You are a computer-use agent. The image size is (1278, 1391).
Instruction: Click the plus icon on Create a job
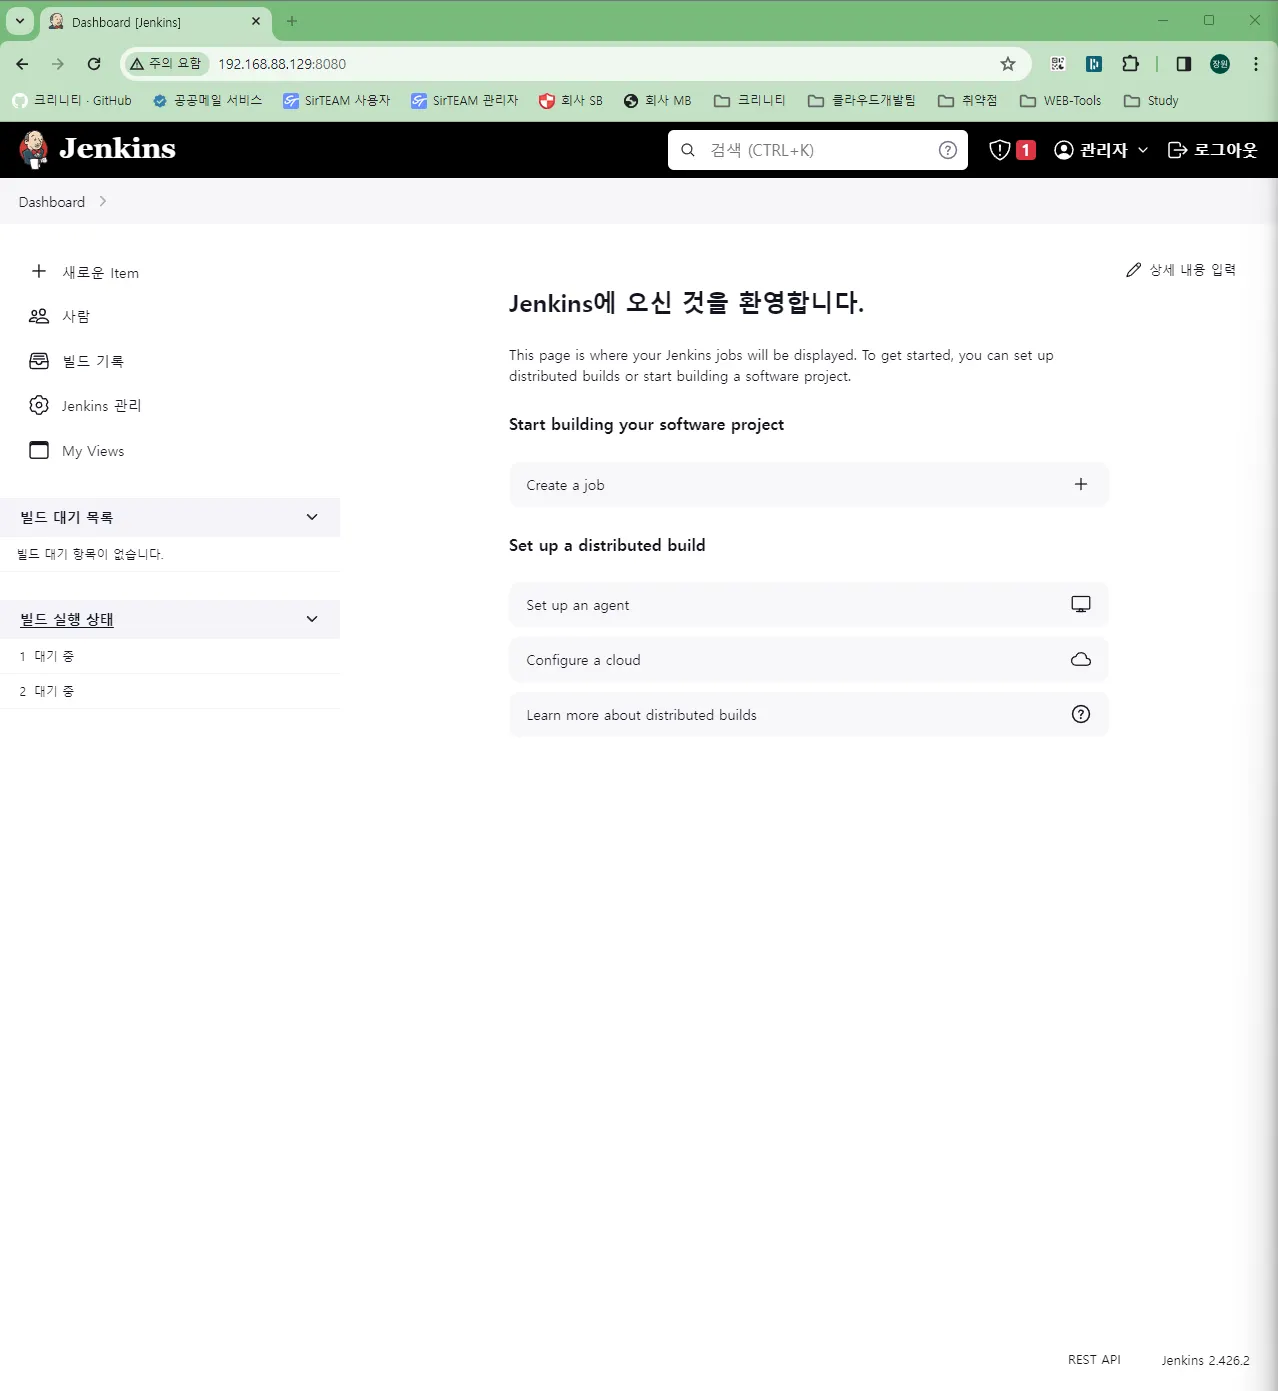[1081, 484]
